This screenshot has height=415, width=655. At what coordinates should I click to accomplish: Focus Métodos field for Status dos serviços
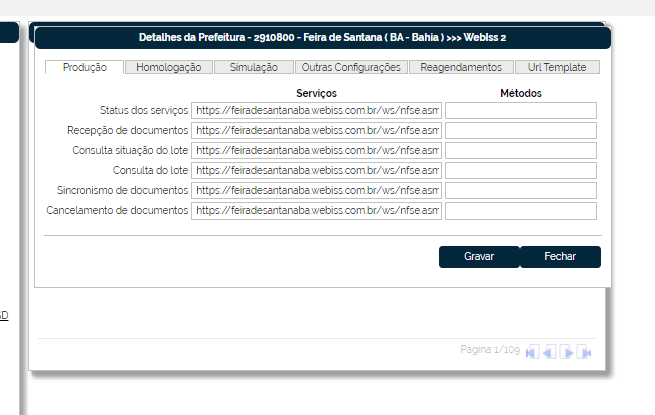521,110
